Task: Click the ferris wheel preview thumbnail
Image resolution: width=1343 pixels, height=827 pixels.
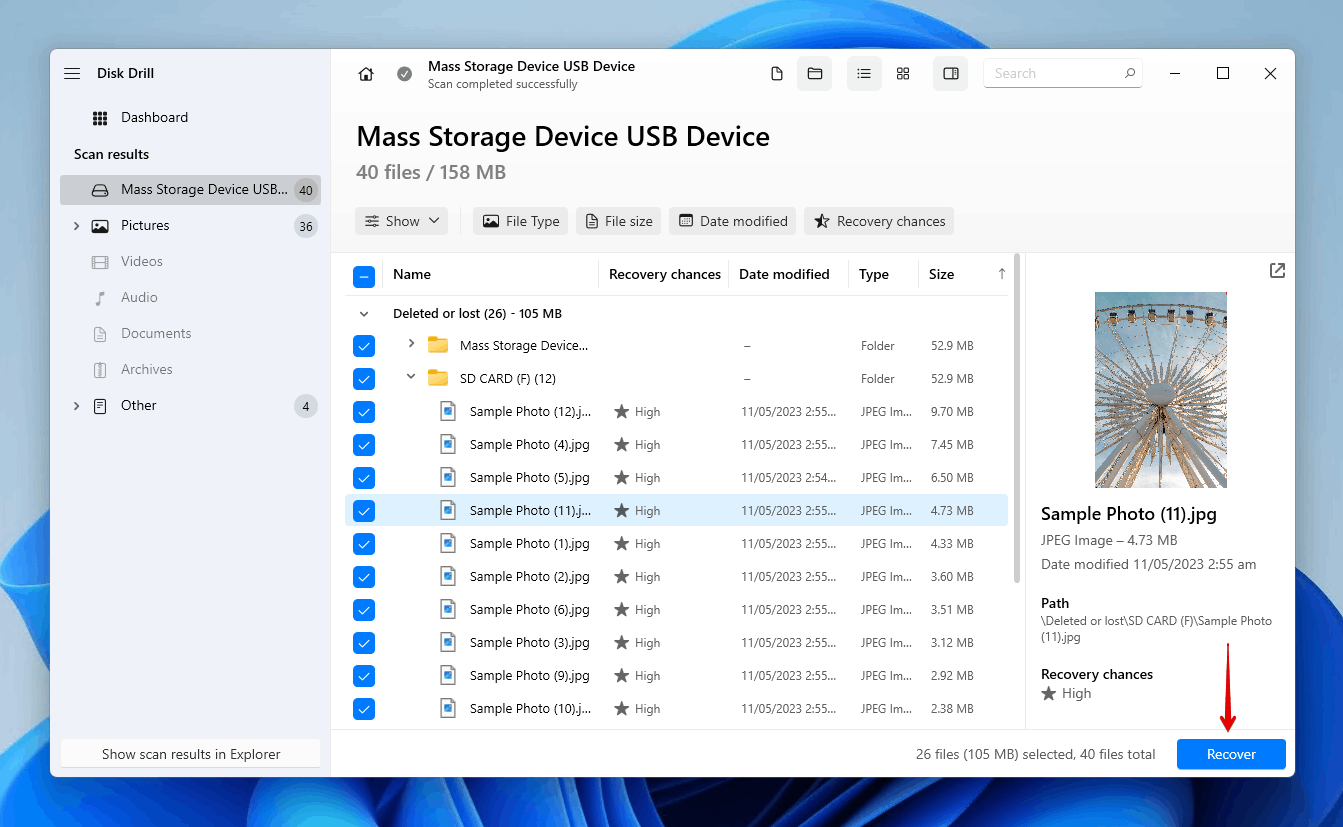Action: [1160, 390]
